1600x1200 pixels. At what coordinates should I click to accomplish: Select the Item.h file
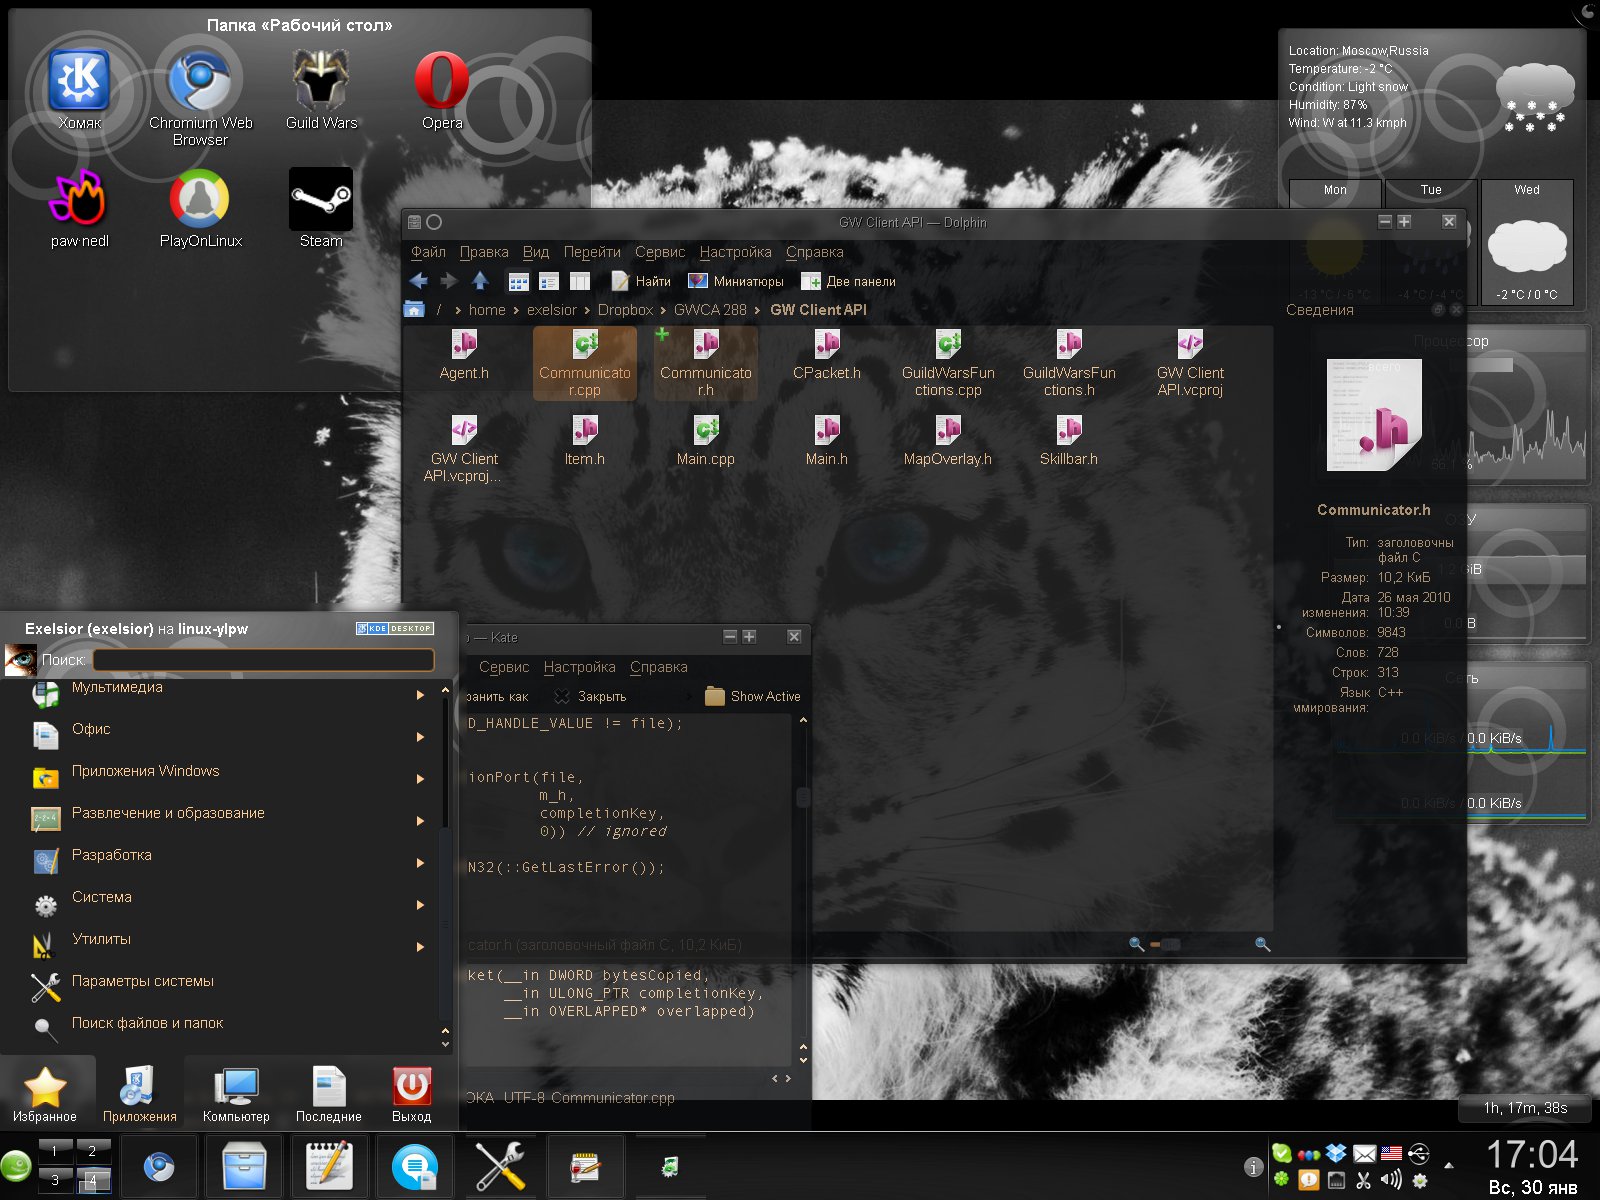click(585, 441)
